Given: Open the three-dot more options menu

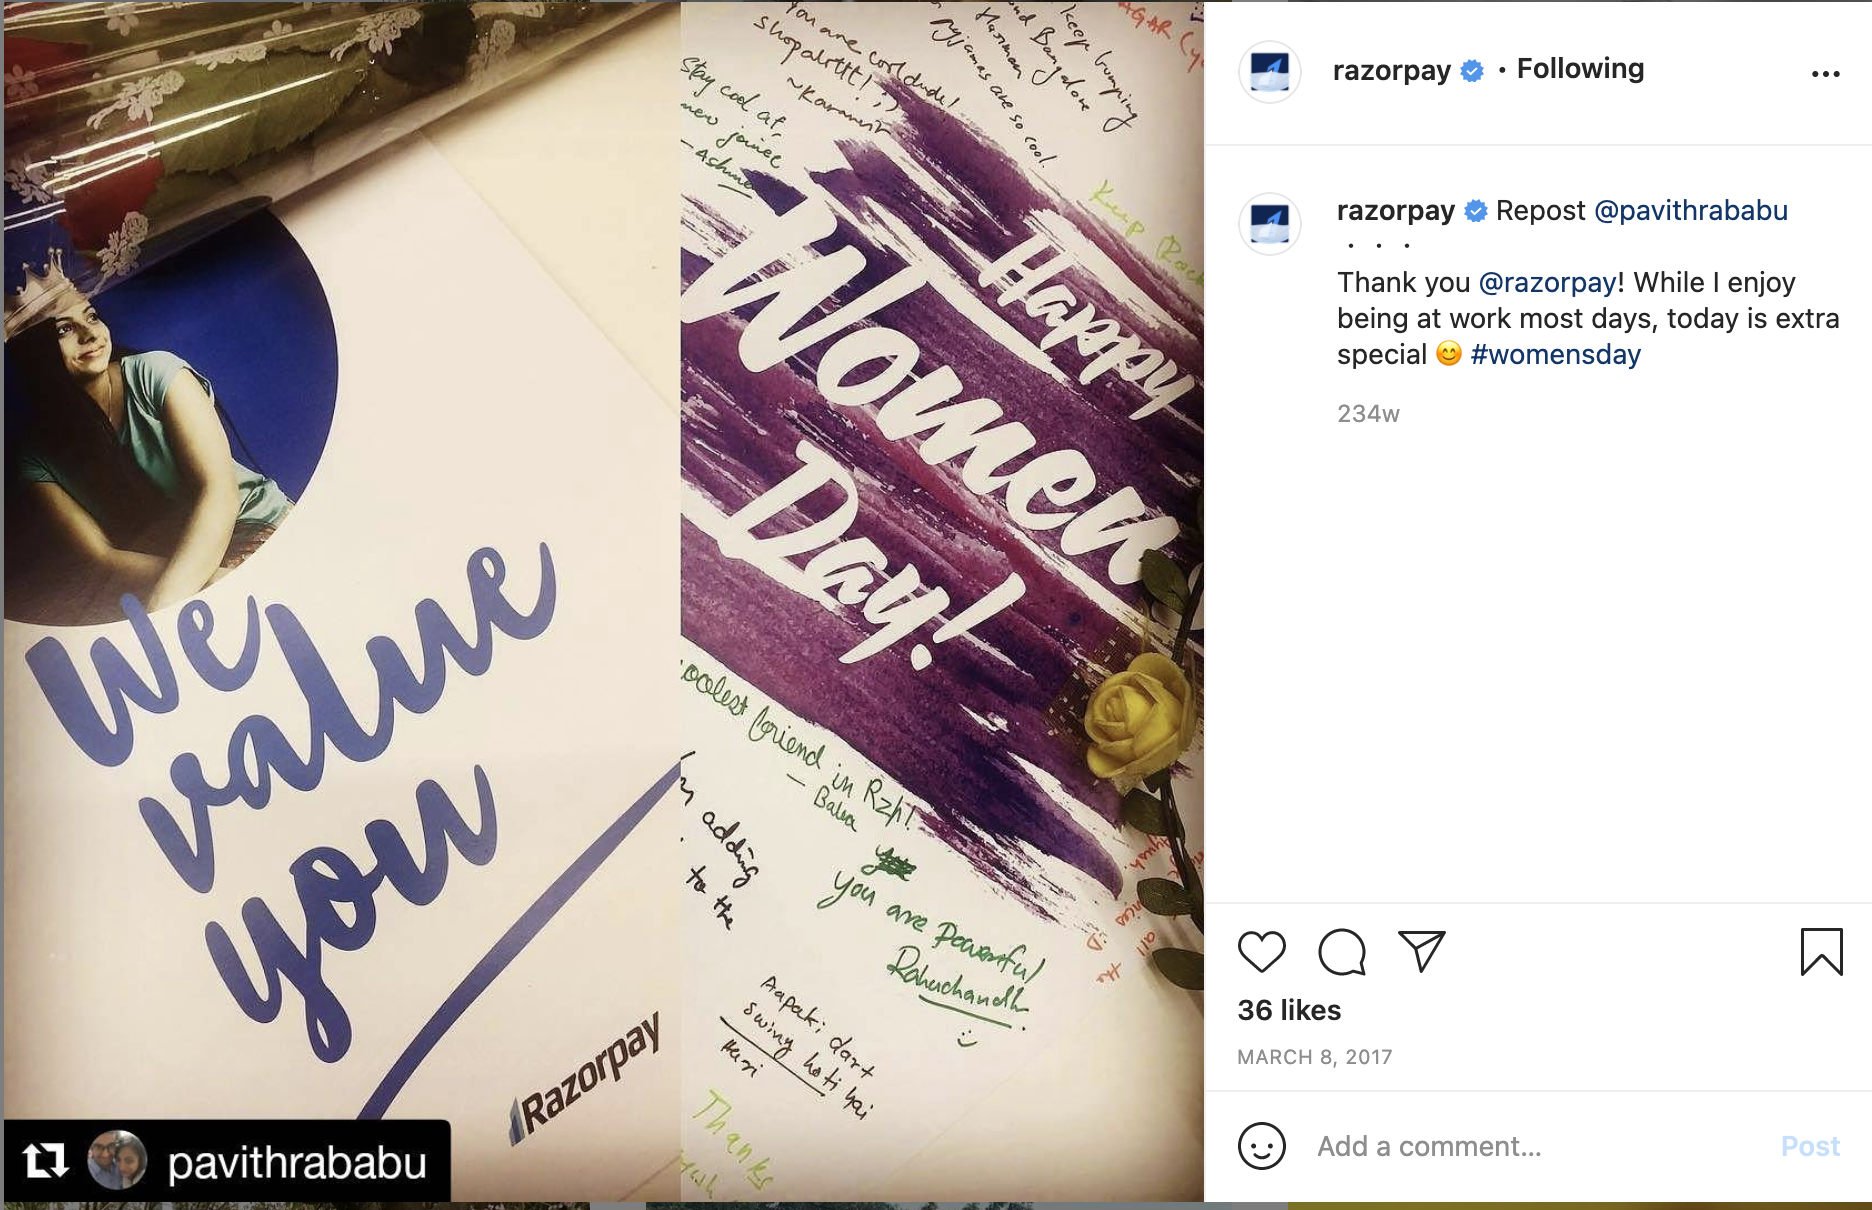Looking at the screenshot, I should tap(1825, 73).
